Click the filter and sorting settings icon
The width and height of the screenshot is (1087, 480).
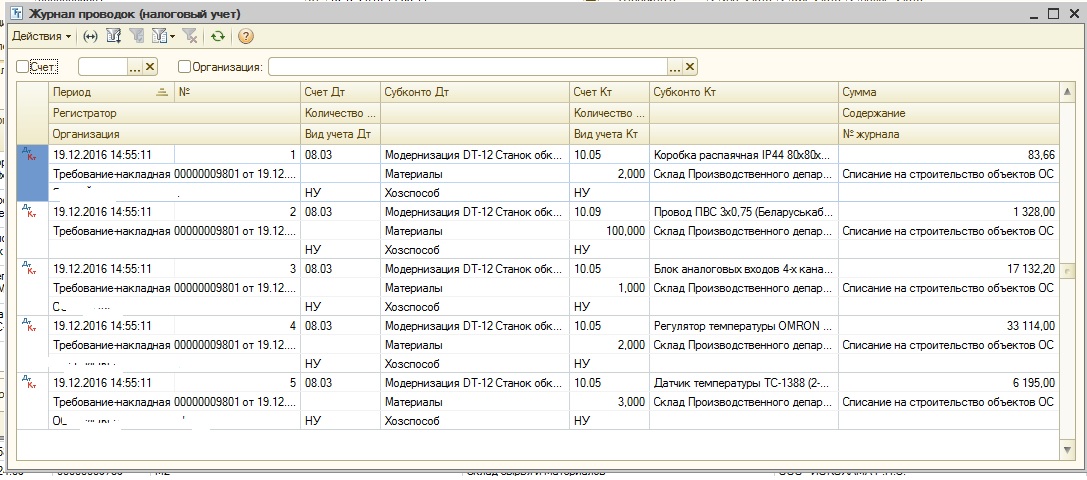113,36
